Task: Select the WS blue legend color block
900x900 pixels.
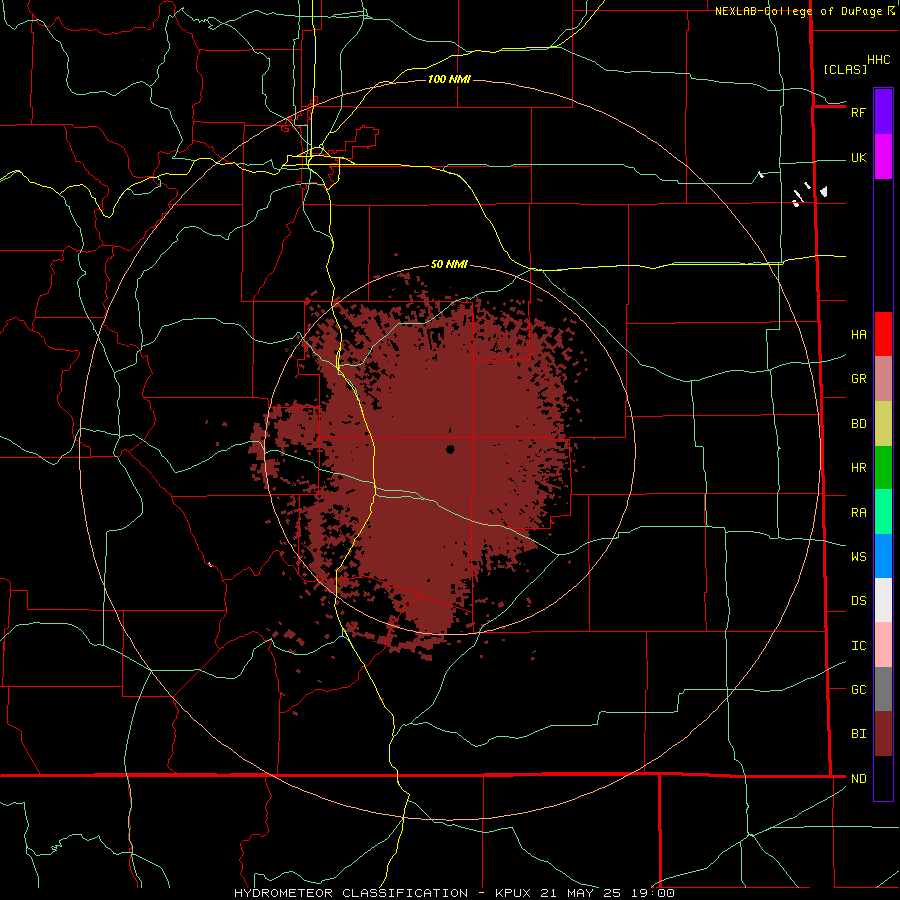Action: click(x=883, y=556)
